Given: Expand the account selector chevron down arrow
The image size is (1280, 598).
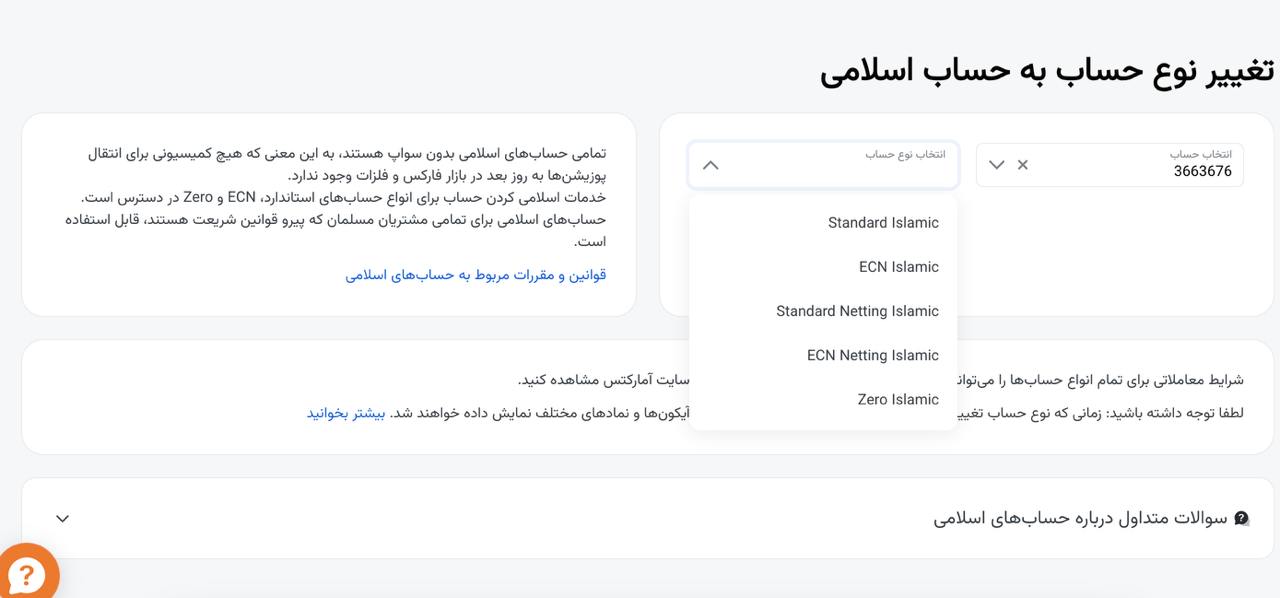Looking at the screenshot, I should [996, 165].
